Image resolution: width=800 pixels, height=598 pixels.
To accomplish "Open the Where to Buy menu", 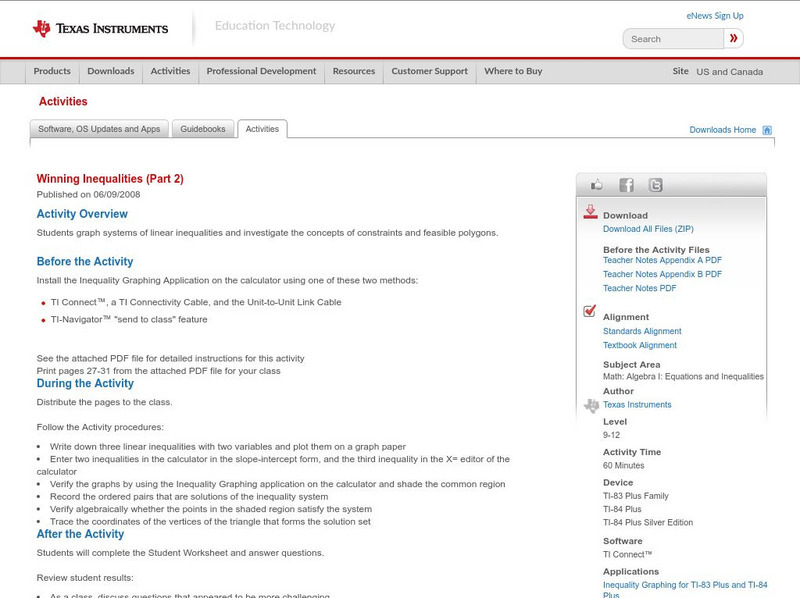I will [x=513, y=71].
